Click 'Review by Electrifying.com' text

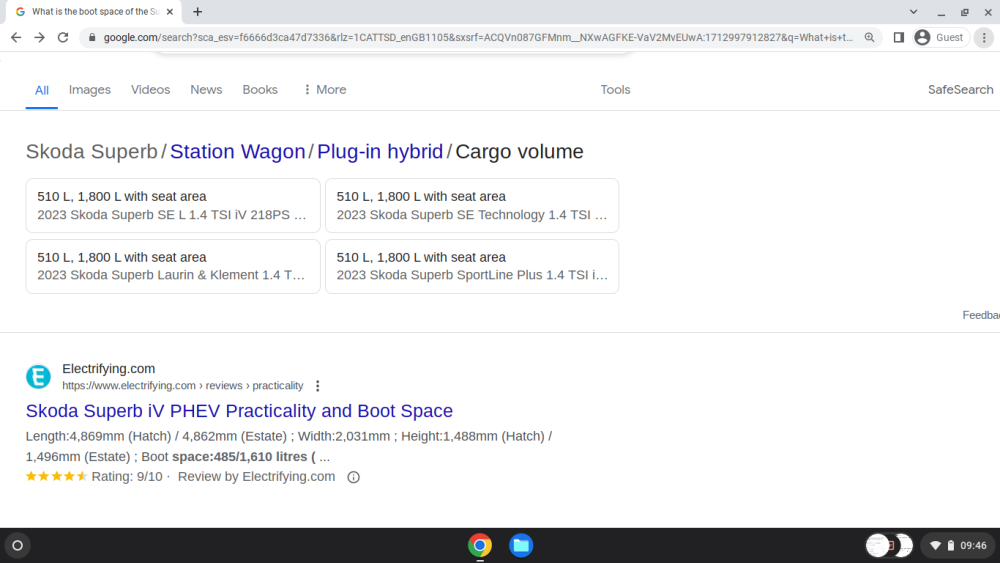(256, 477)
